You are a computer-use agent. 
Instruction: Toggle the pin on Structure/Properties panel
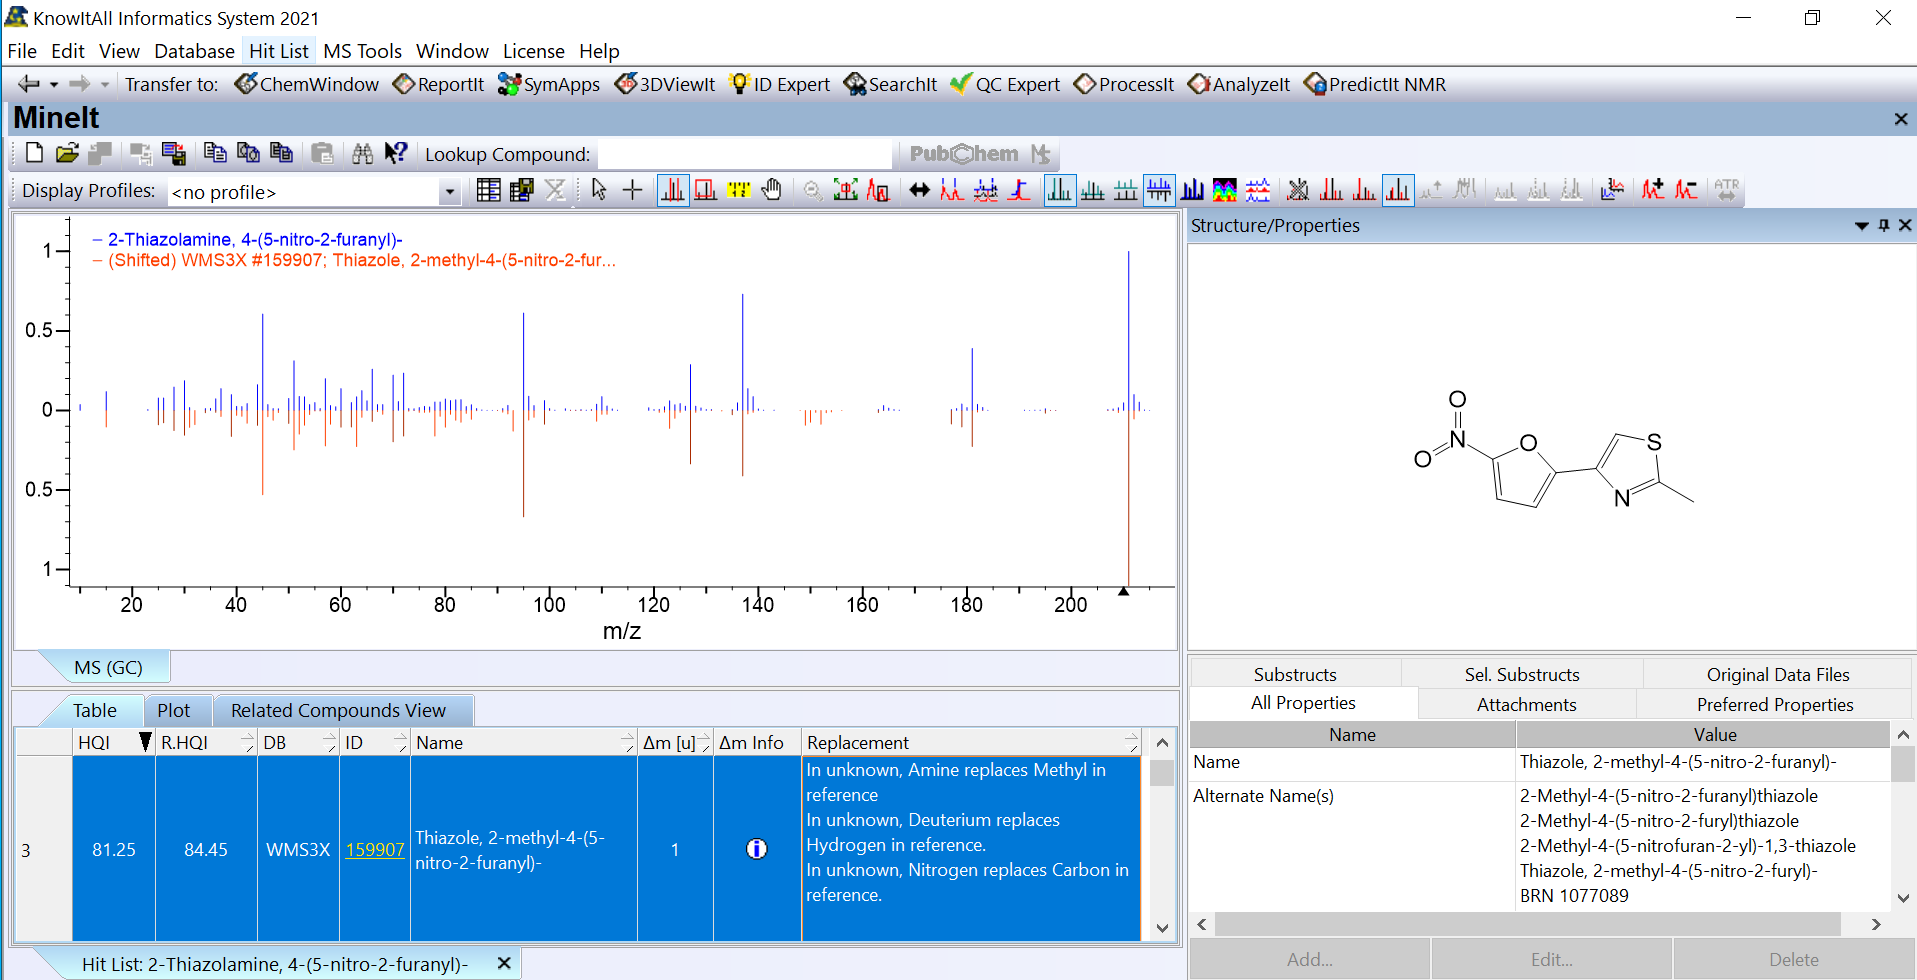[1884, 225]
